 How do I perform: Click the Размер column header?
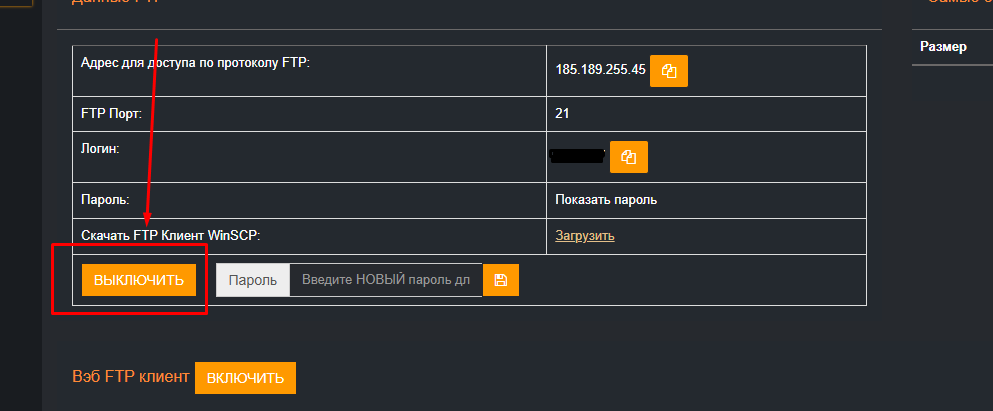[x=943, y=46]
